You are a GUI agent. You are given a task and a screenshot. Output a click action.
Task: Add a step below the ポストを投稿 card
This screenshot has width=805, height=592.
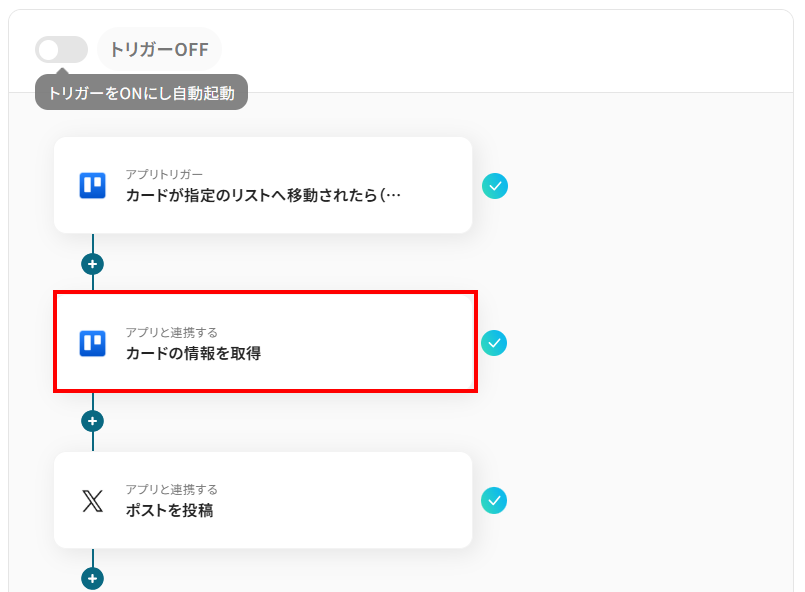pos(92,578)
